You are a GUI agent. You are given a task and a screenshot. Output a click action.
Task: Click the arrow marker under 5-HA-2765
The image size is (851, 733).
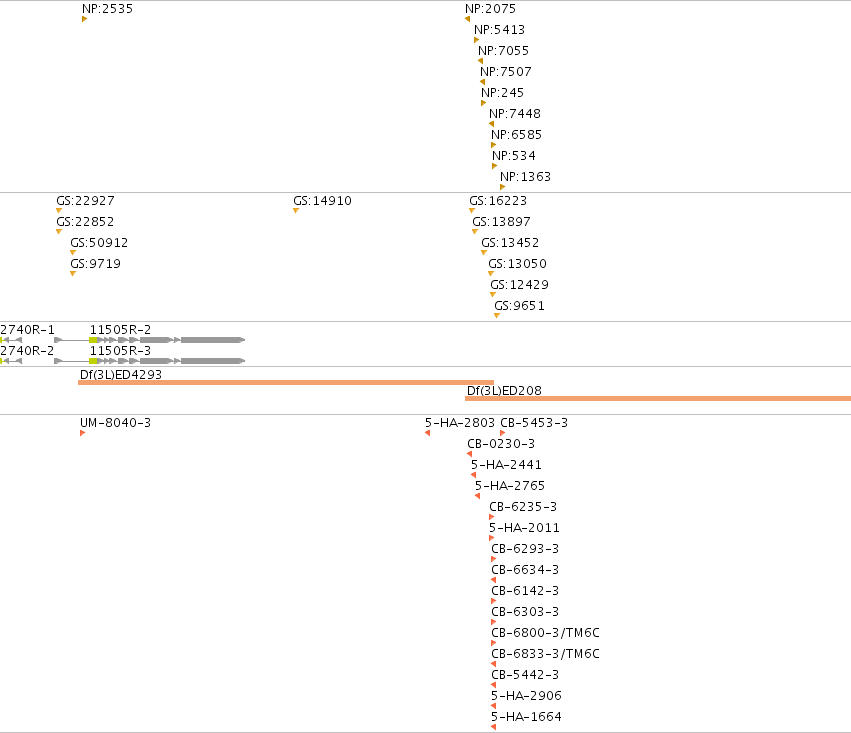coord(478,496)
